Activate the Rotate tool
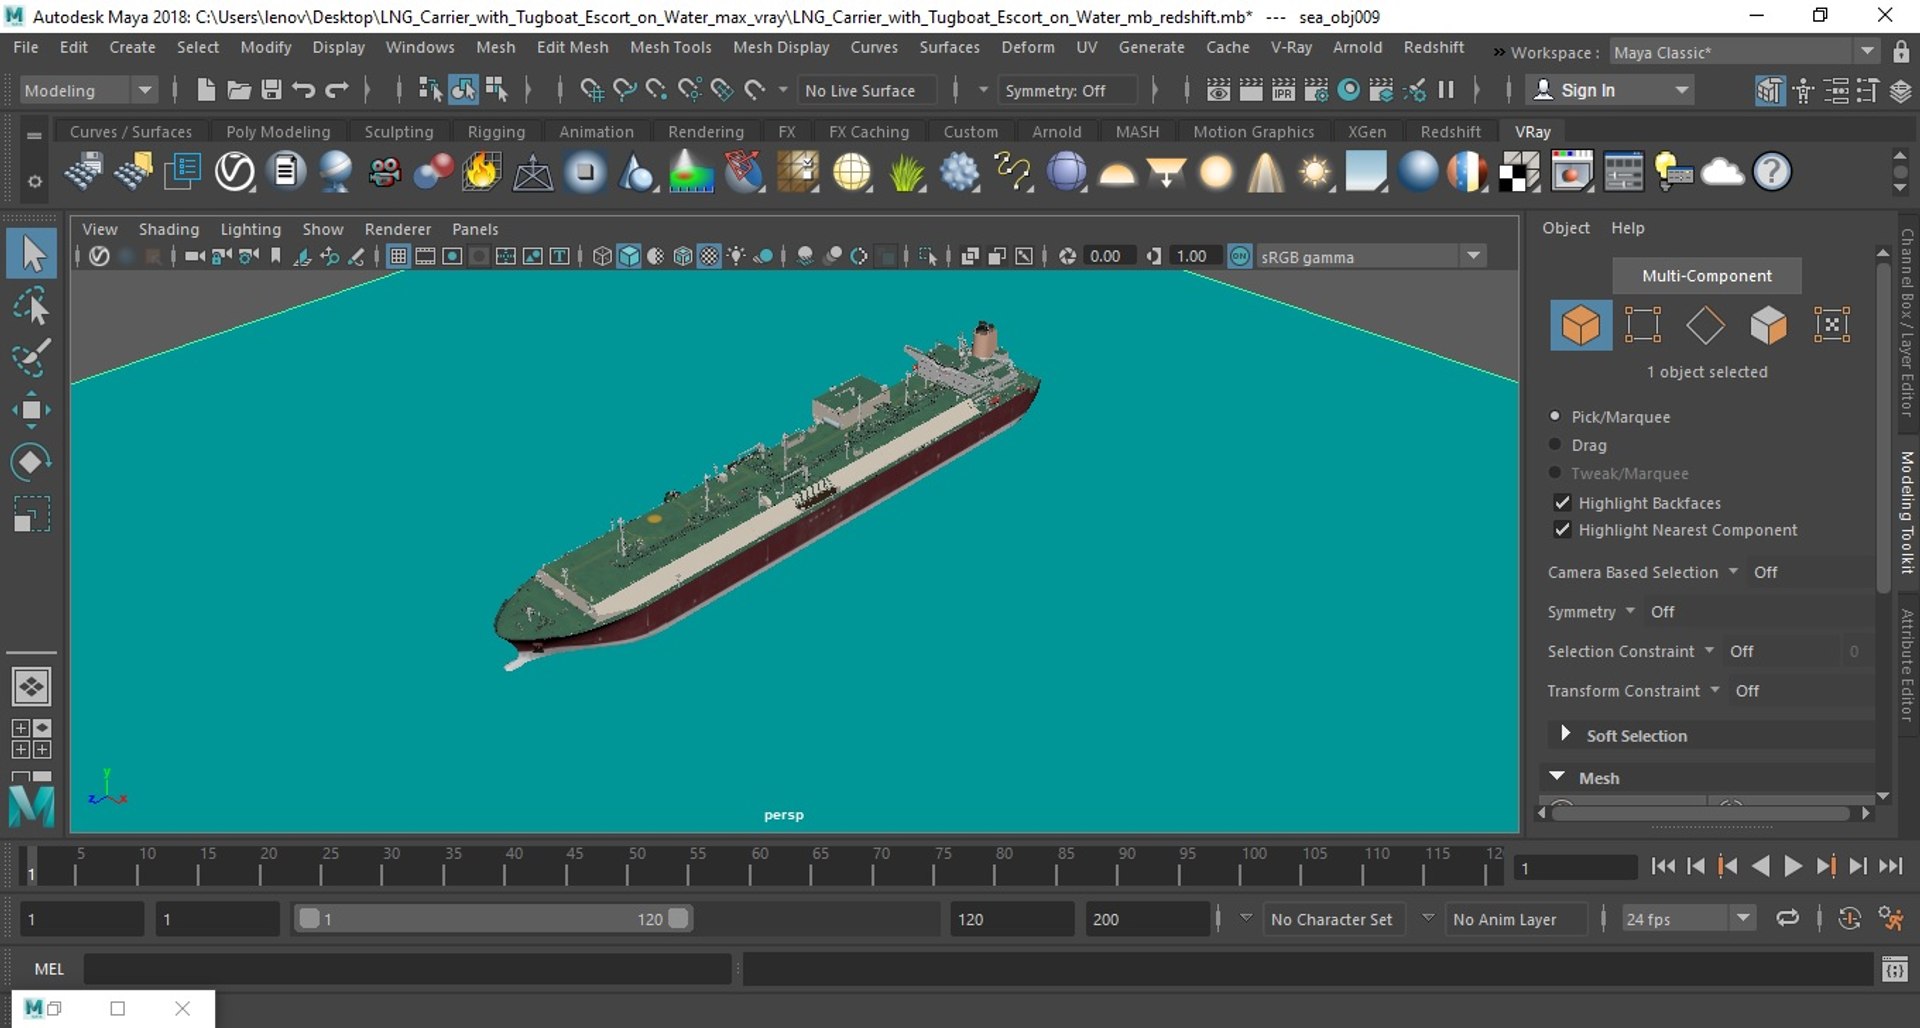 tap(32, 462)
